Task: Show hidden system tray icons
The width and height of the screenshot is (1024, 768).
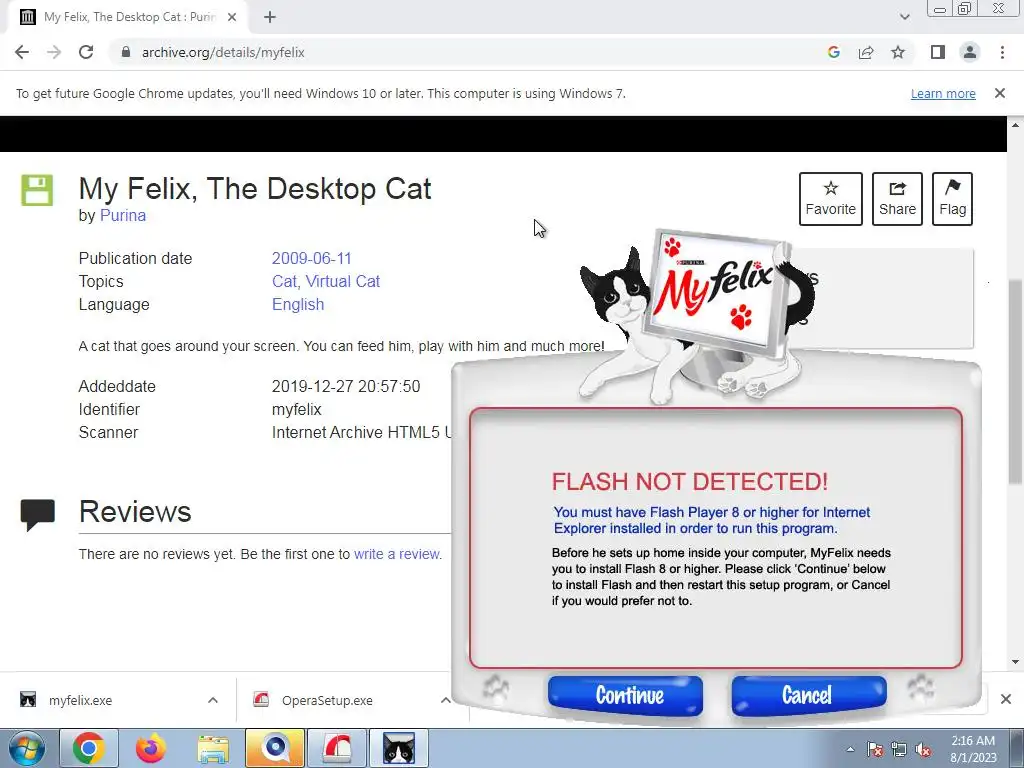Action: click(x=850, y=749)
